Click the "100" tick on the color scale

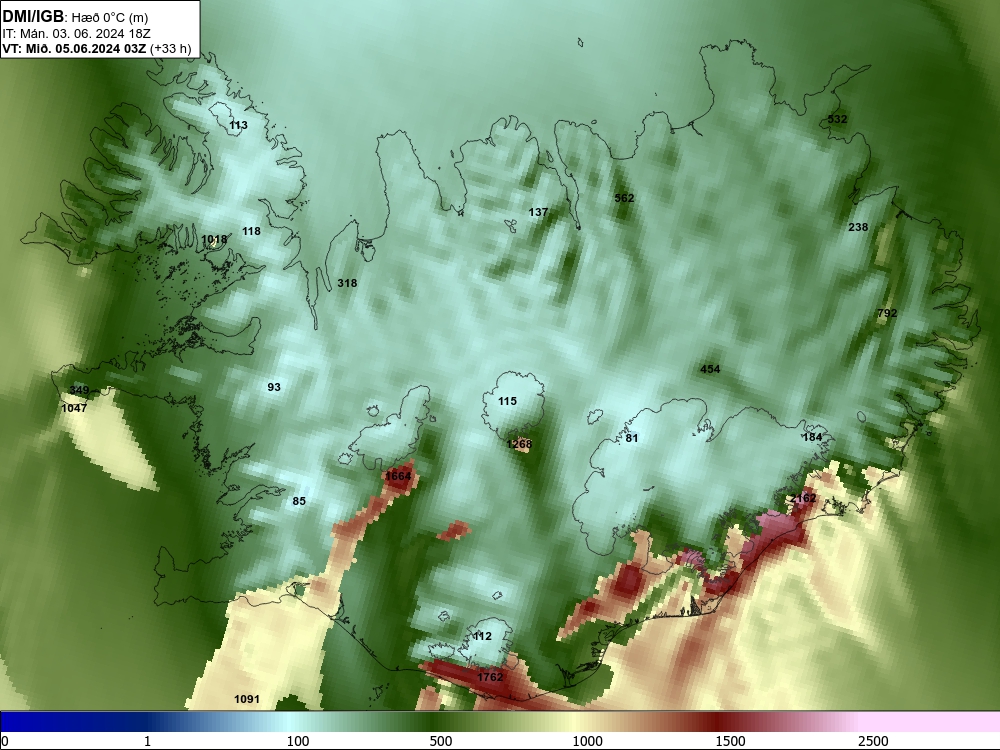pos(298,741)
